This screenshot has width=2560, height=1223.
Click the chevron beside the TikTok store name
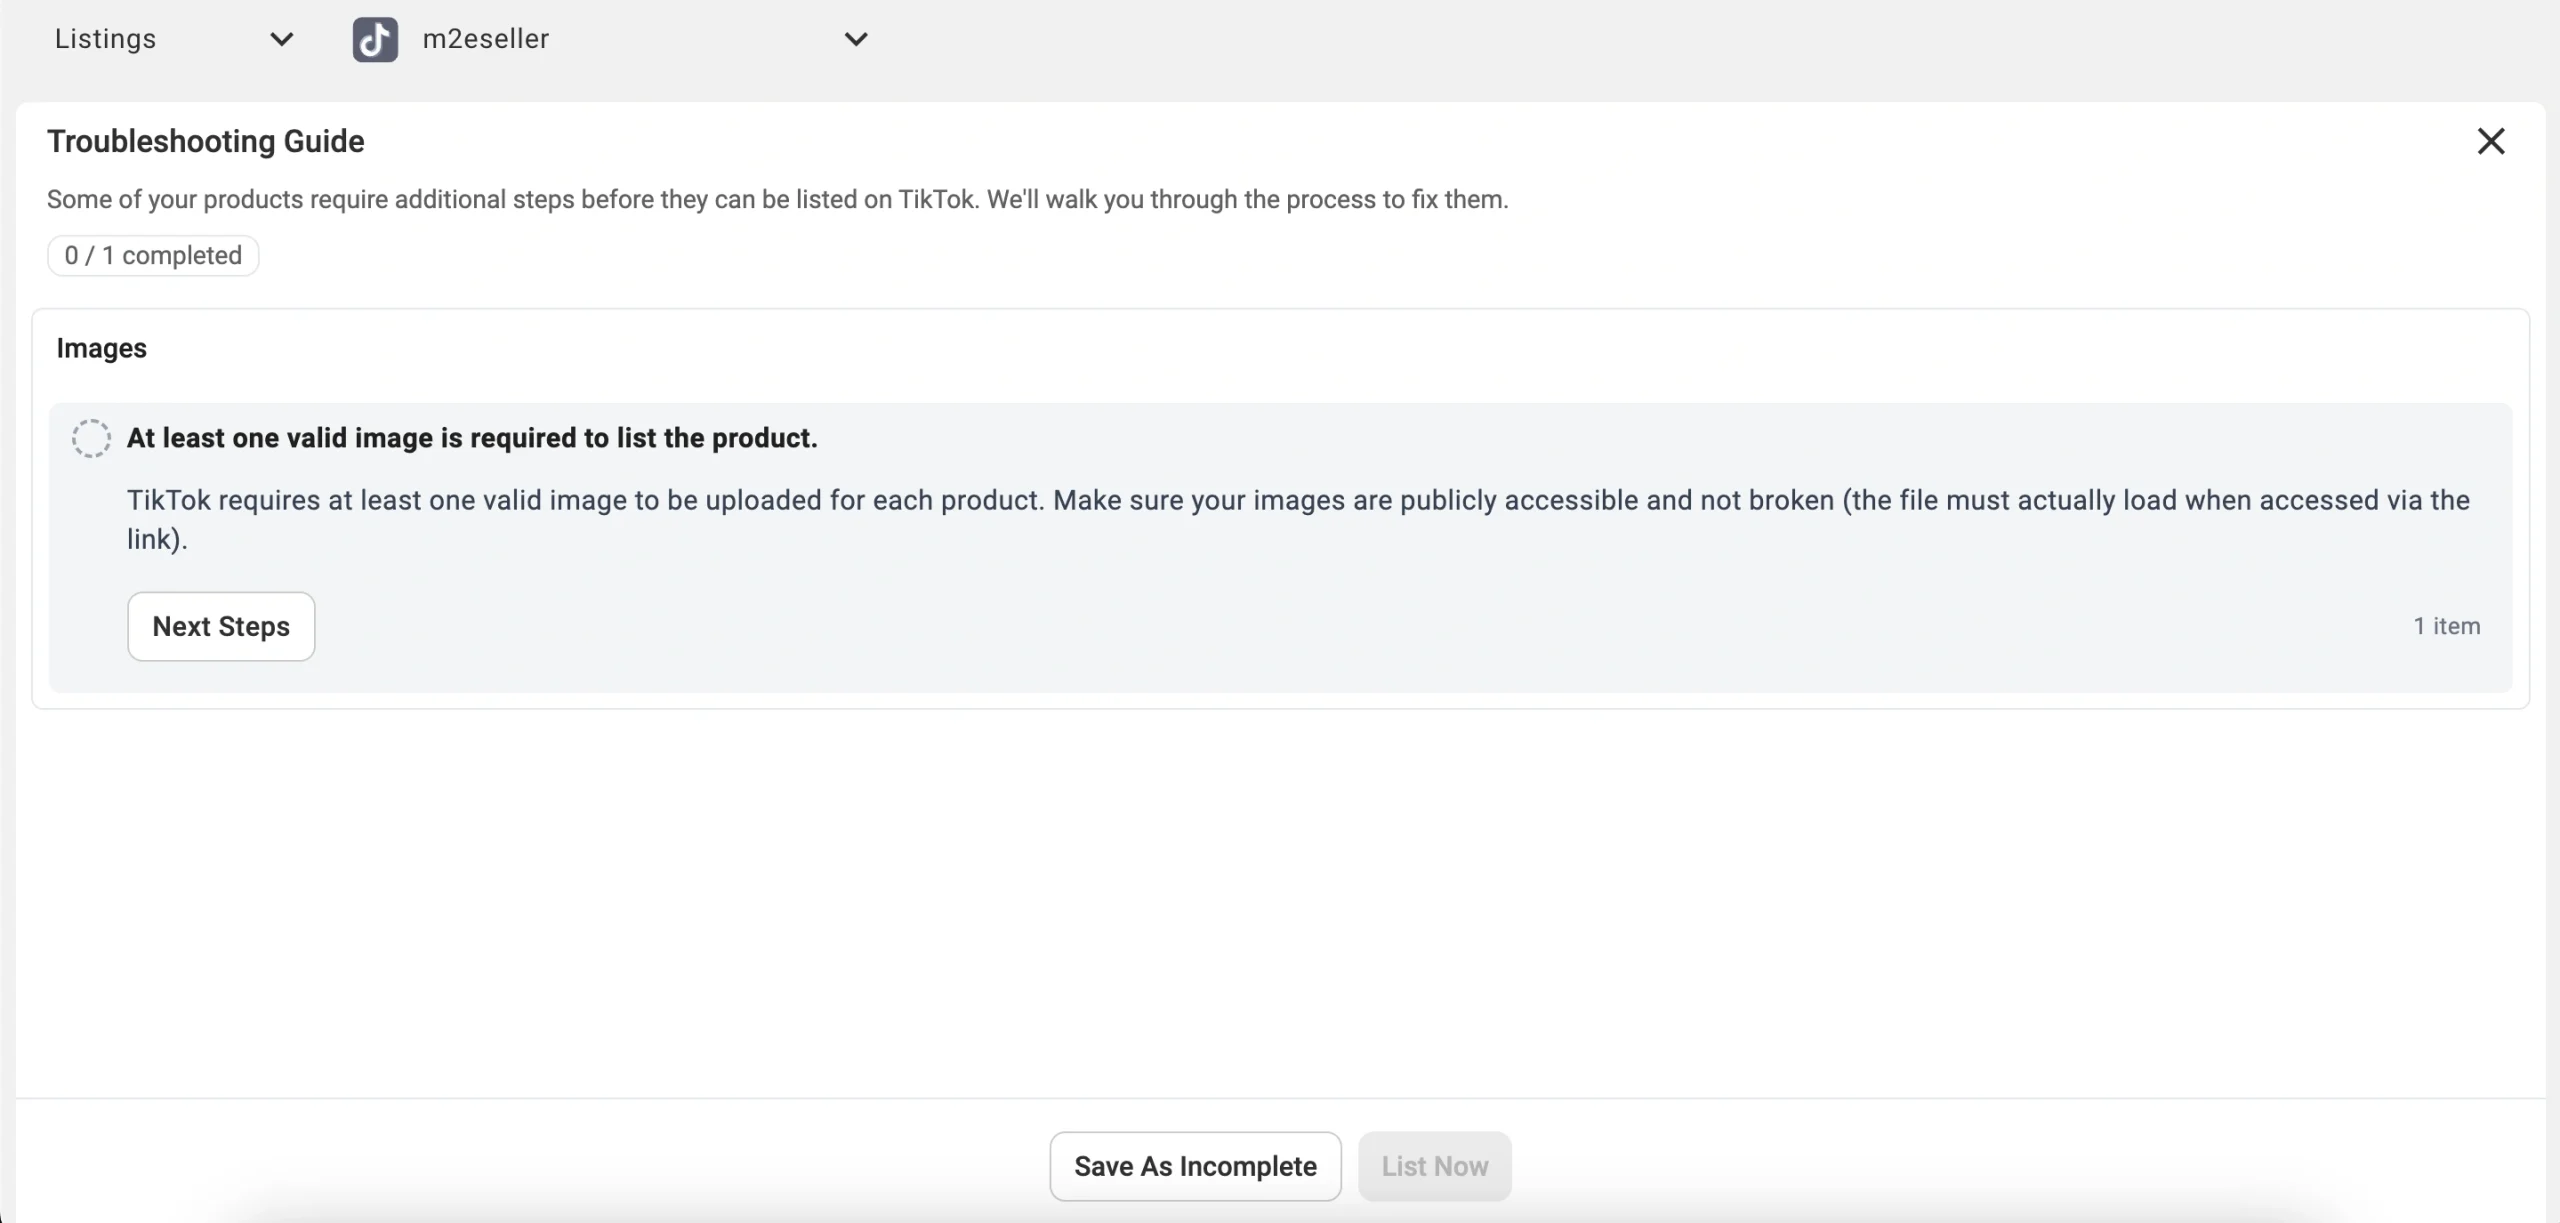point(857,39)
